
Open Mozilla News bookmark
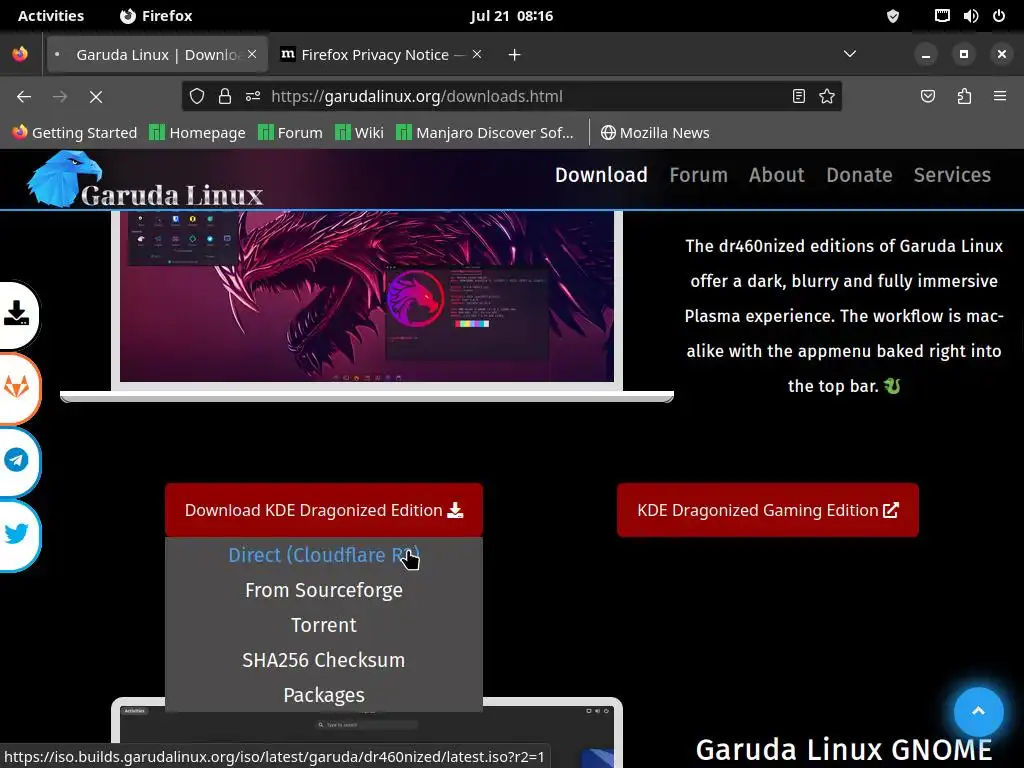(x=655, y=133)
